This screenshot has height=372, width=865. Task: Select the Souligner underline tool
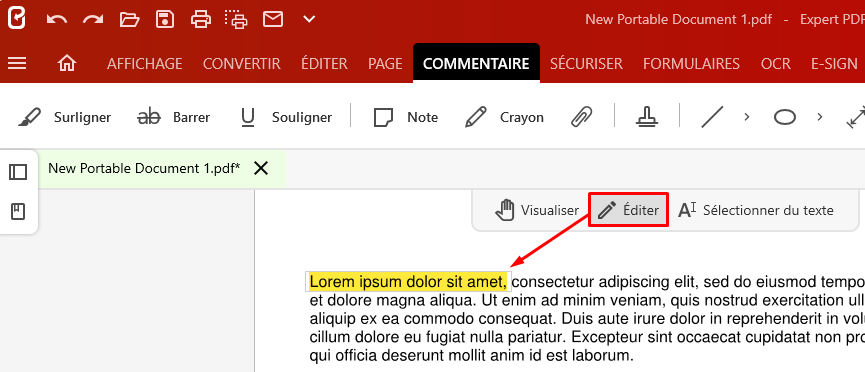click(x=286, y=118)
